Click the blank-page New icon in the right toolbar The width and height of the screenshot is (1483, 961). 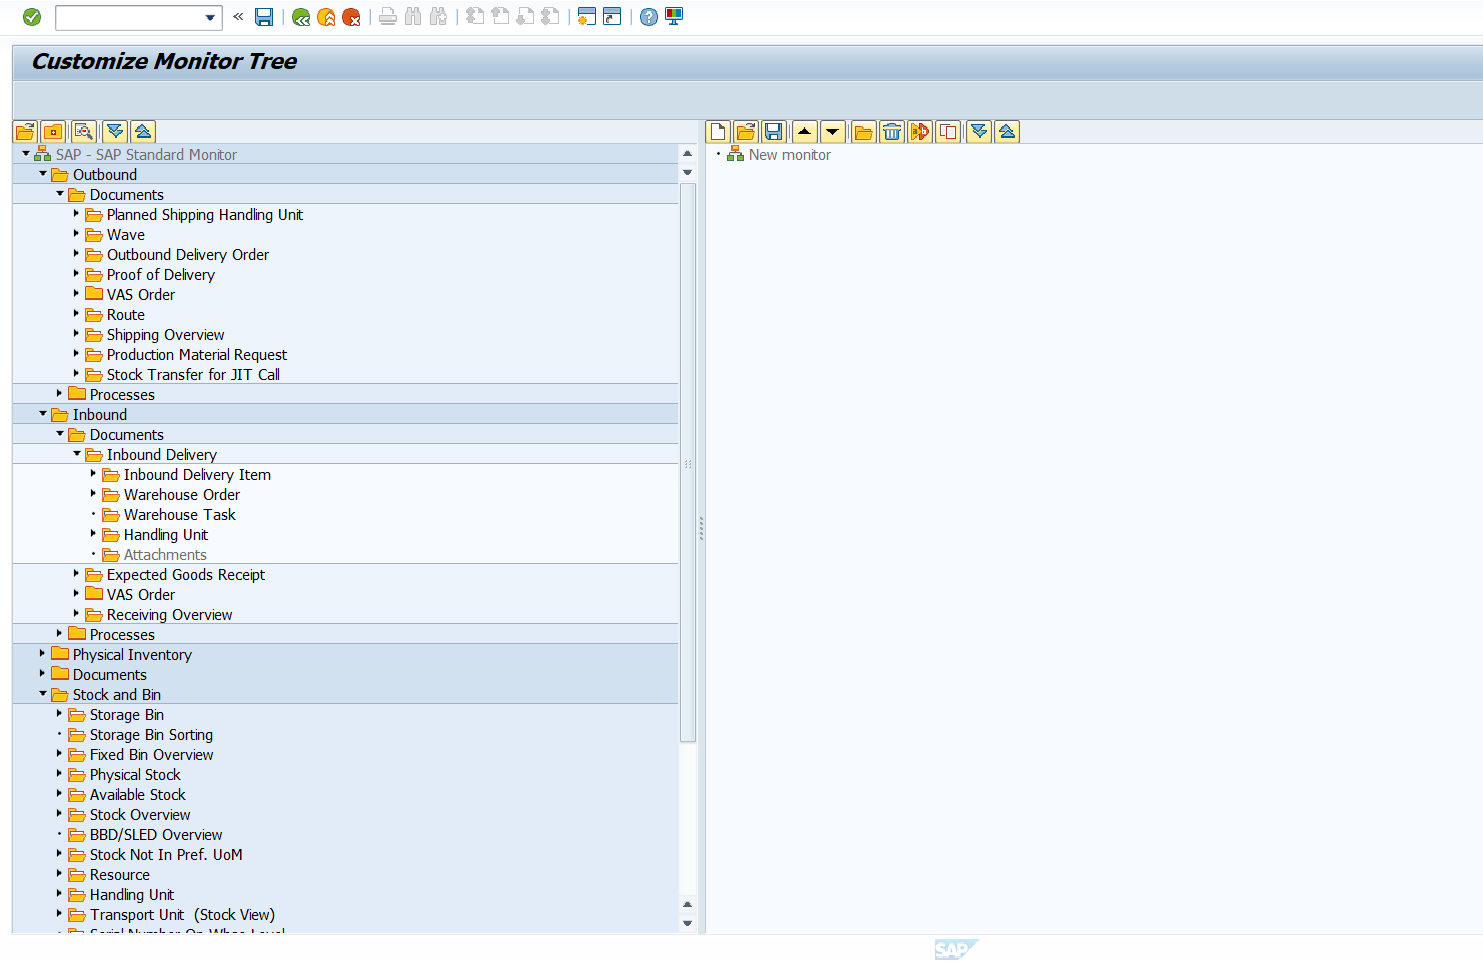click(x=718, y=132)
